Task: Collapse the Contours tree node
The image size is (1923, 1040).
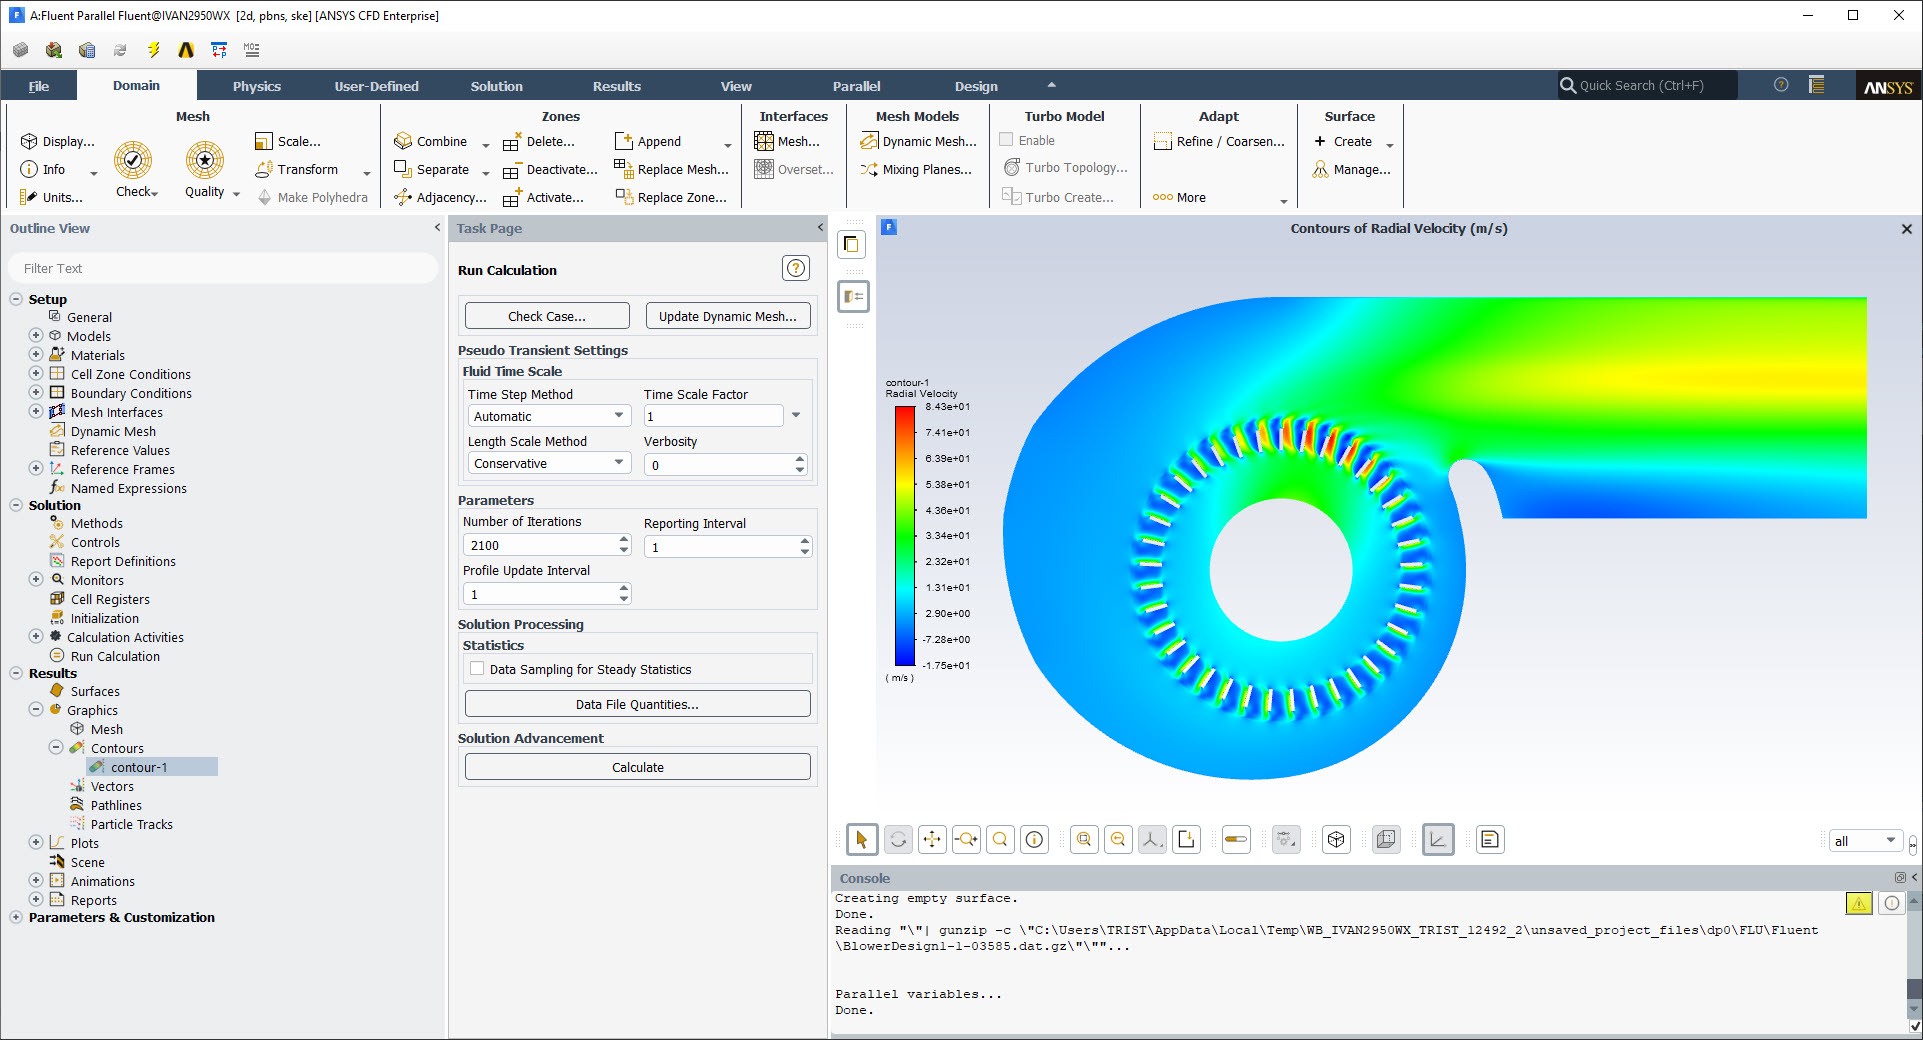Action: (x=56, y=748)
